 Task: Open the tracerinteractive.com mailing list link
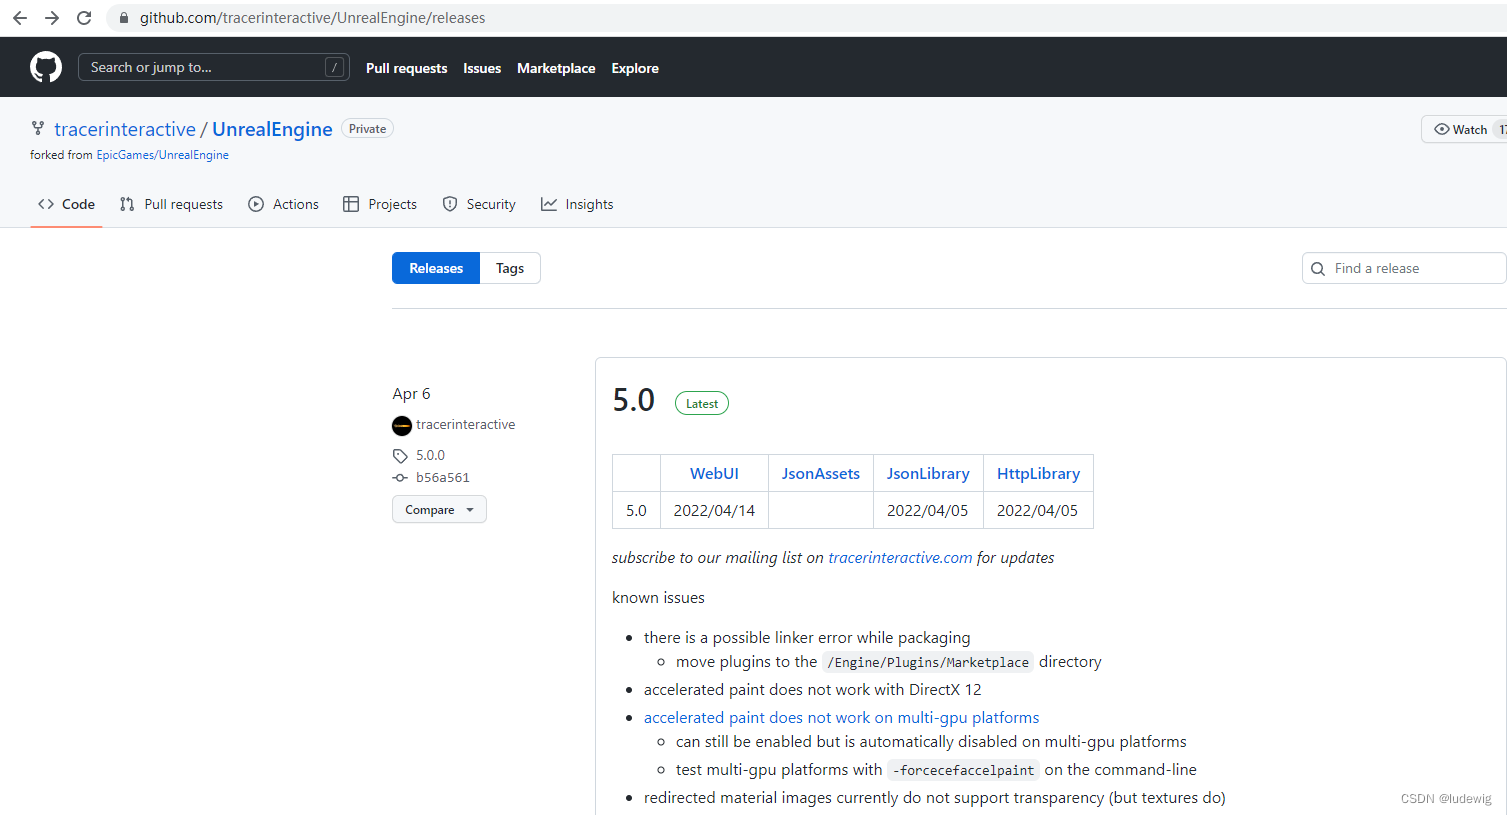[x=900, y=558]
